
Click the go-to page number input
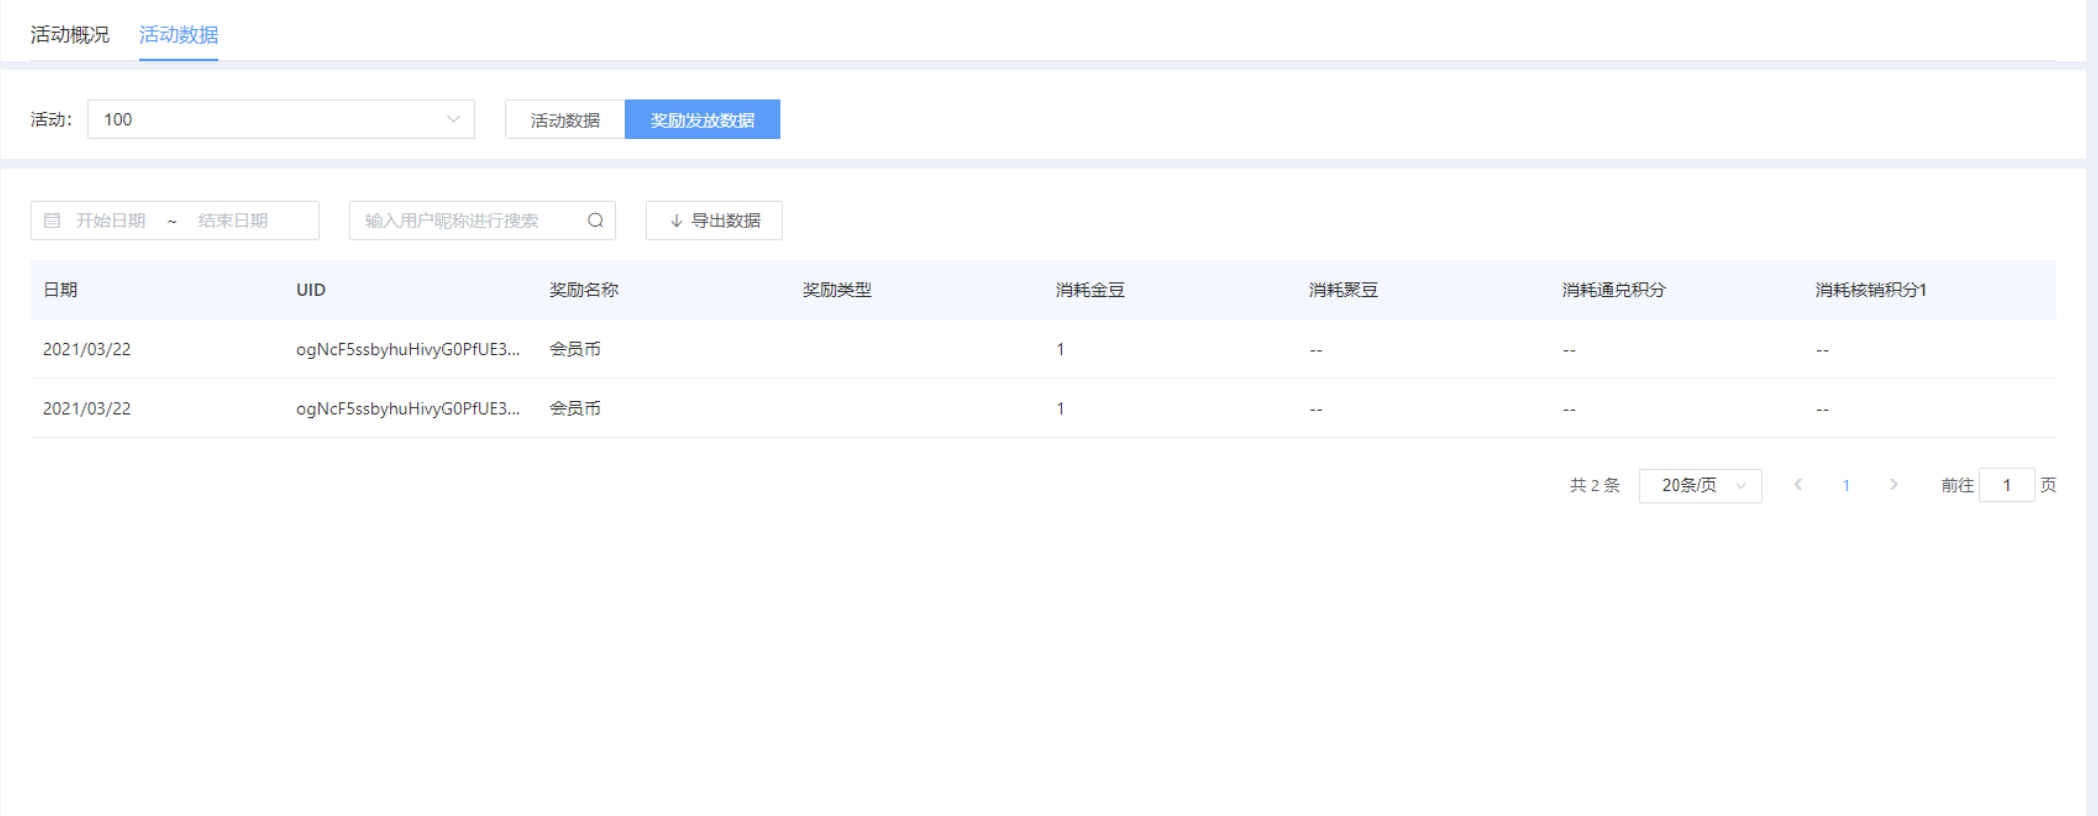click(x=2006, y=486)
